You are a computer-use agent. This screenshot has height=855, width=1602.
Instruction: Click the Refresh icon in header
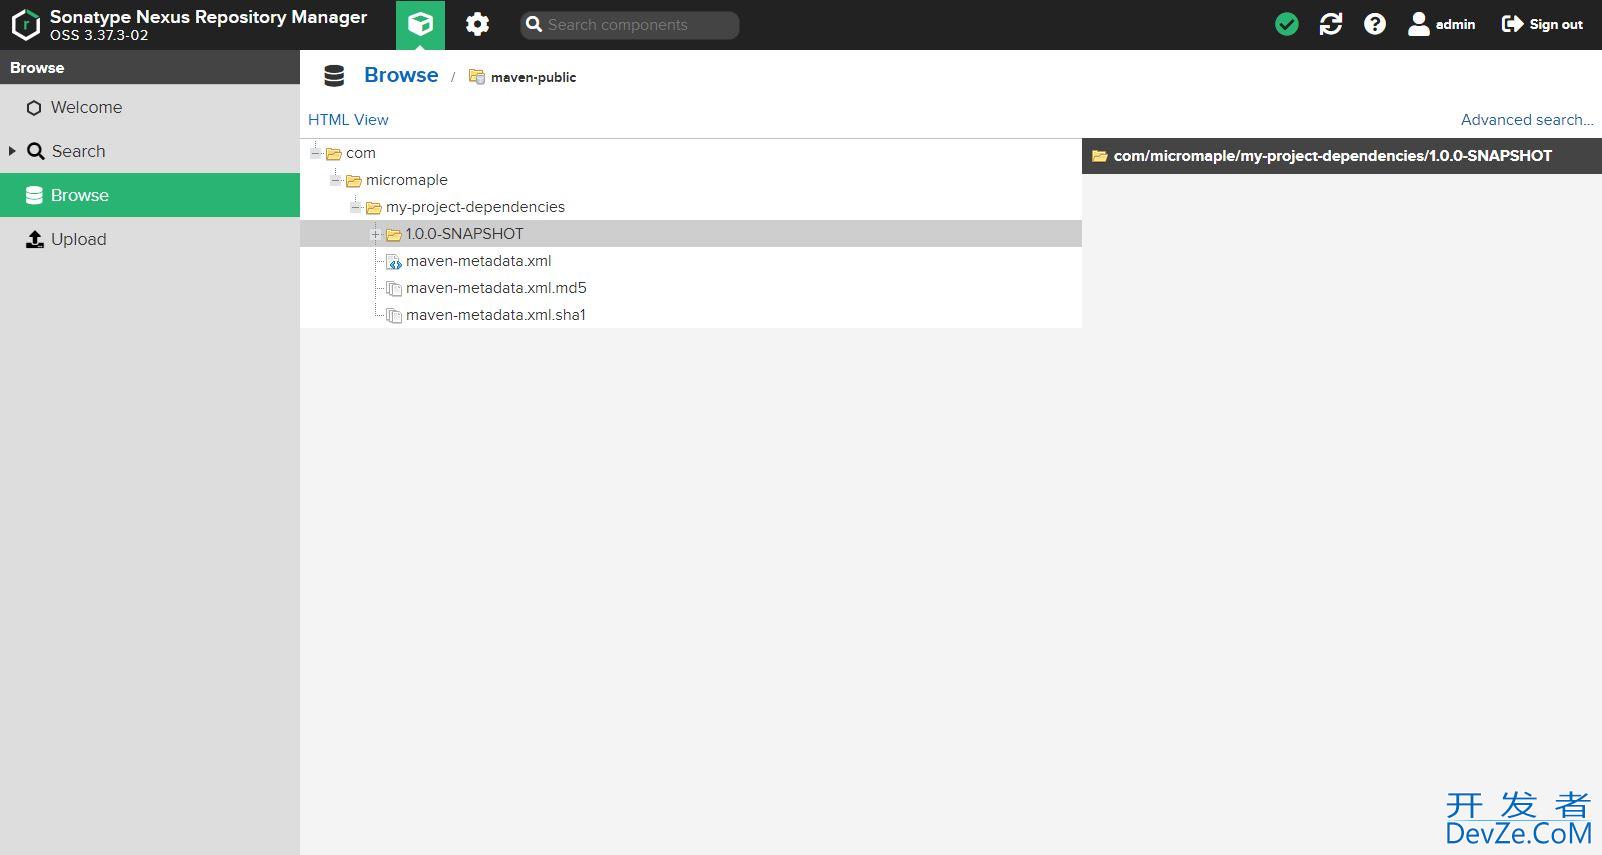1331,24
